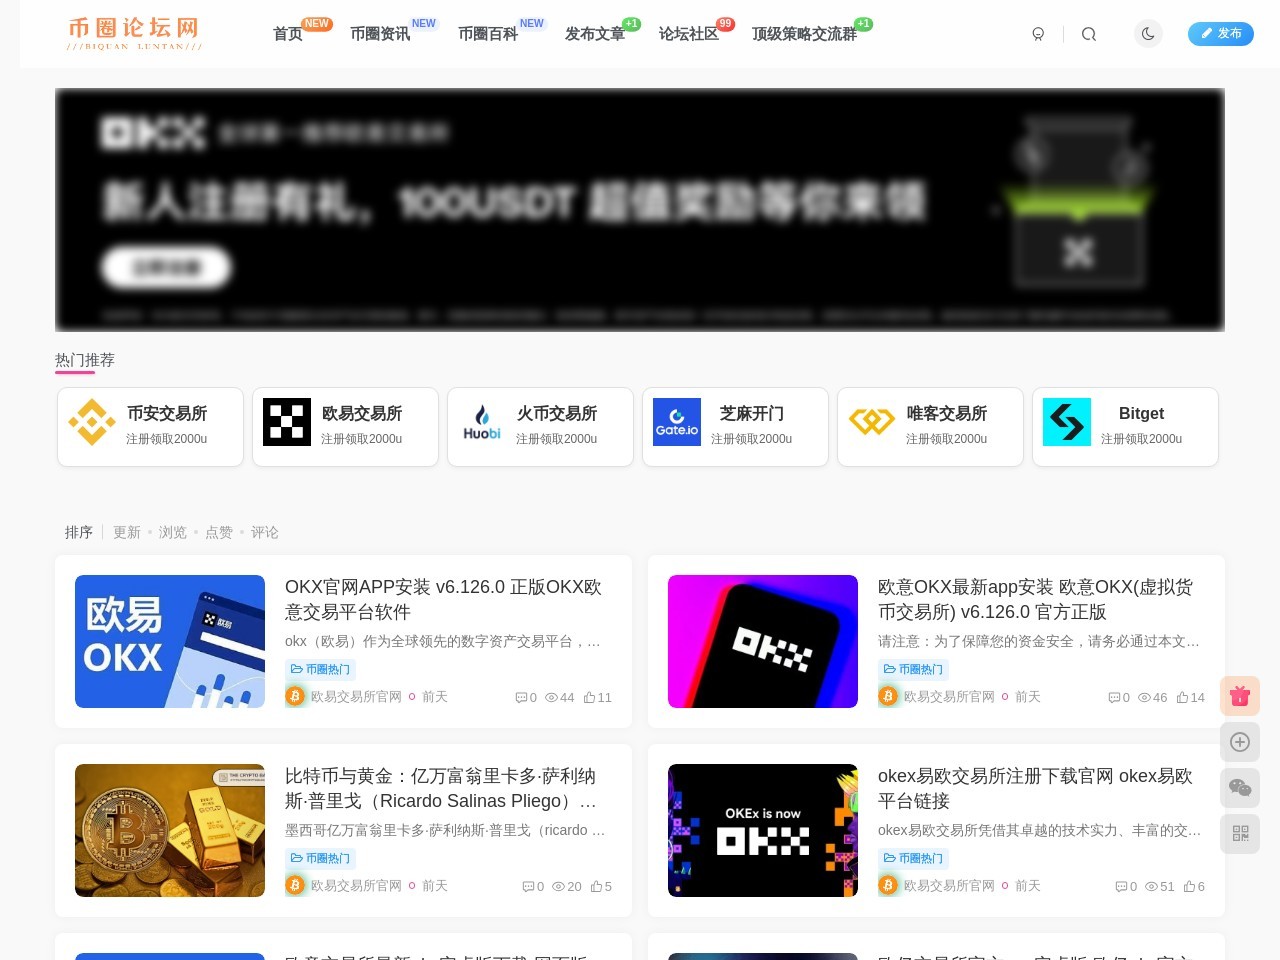This screenshot has height=960, width=1280.
Task: Click author avatar on 欧意OKX post
Action: [x=888, y=696]
